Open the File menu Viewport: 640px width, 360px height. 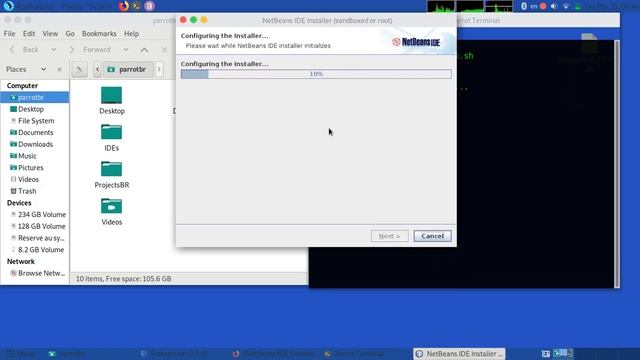tap(9, 33)
